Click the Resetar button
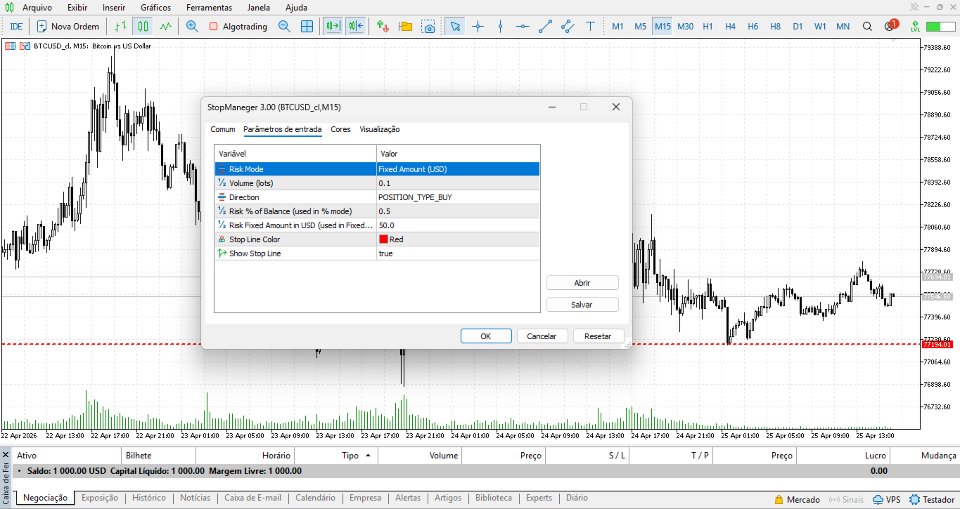The height and width of the screenshot is (509, 960). click(x=598, y=336)
